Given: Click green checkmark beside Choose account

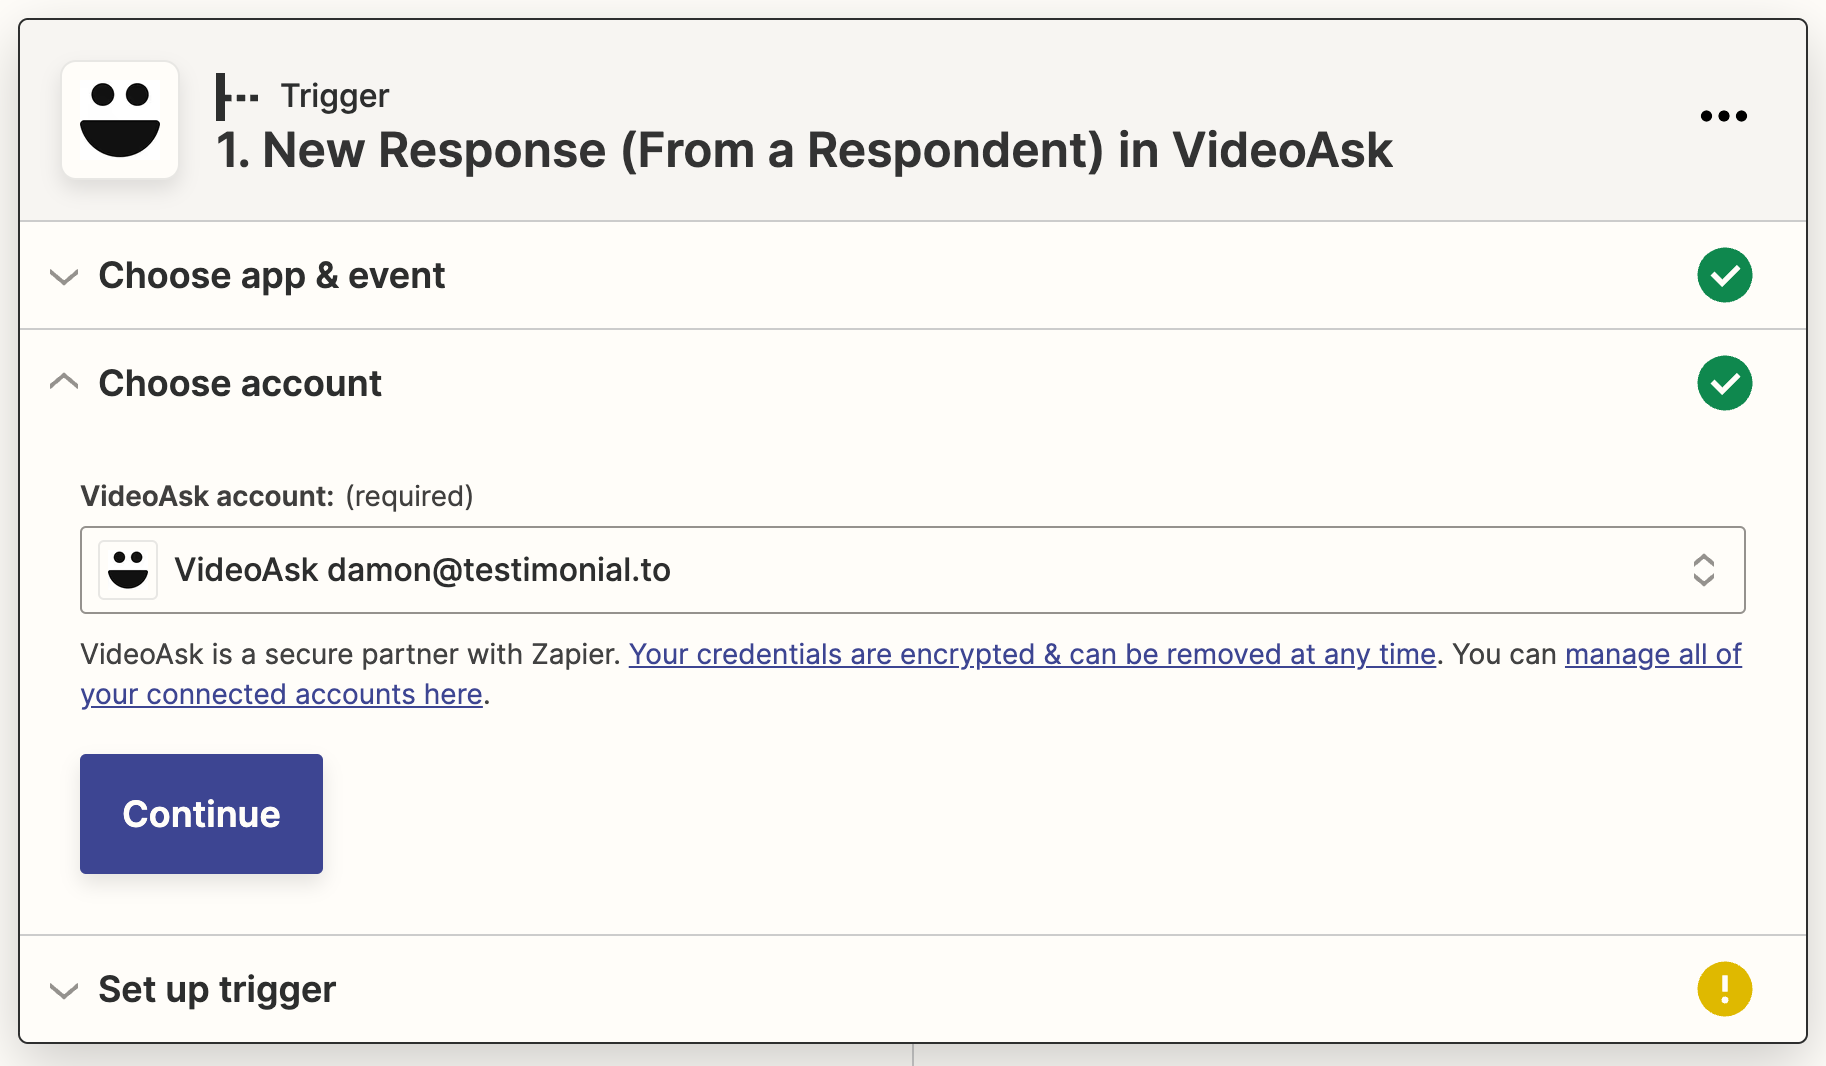Looking at the screenshot, I should click(x=1724, y=383).
